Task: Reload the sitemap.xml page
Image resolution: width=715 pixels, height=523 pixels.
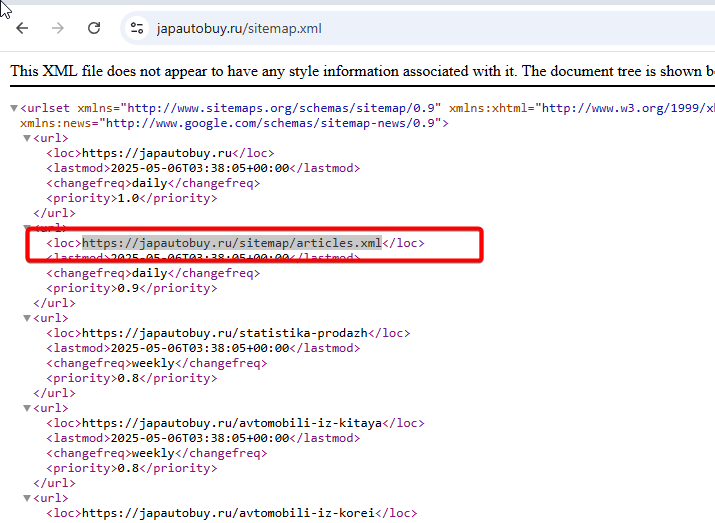Action: 94,28
